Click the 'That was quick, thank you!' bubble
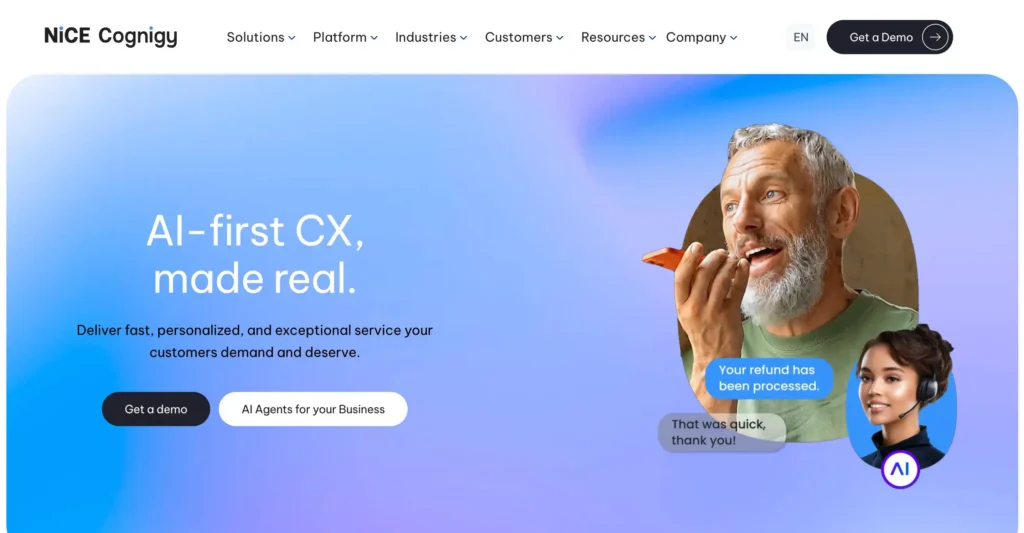The width and height of the screenshot is (1024, 533). [722, 432]
